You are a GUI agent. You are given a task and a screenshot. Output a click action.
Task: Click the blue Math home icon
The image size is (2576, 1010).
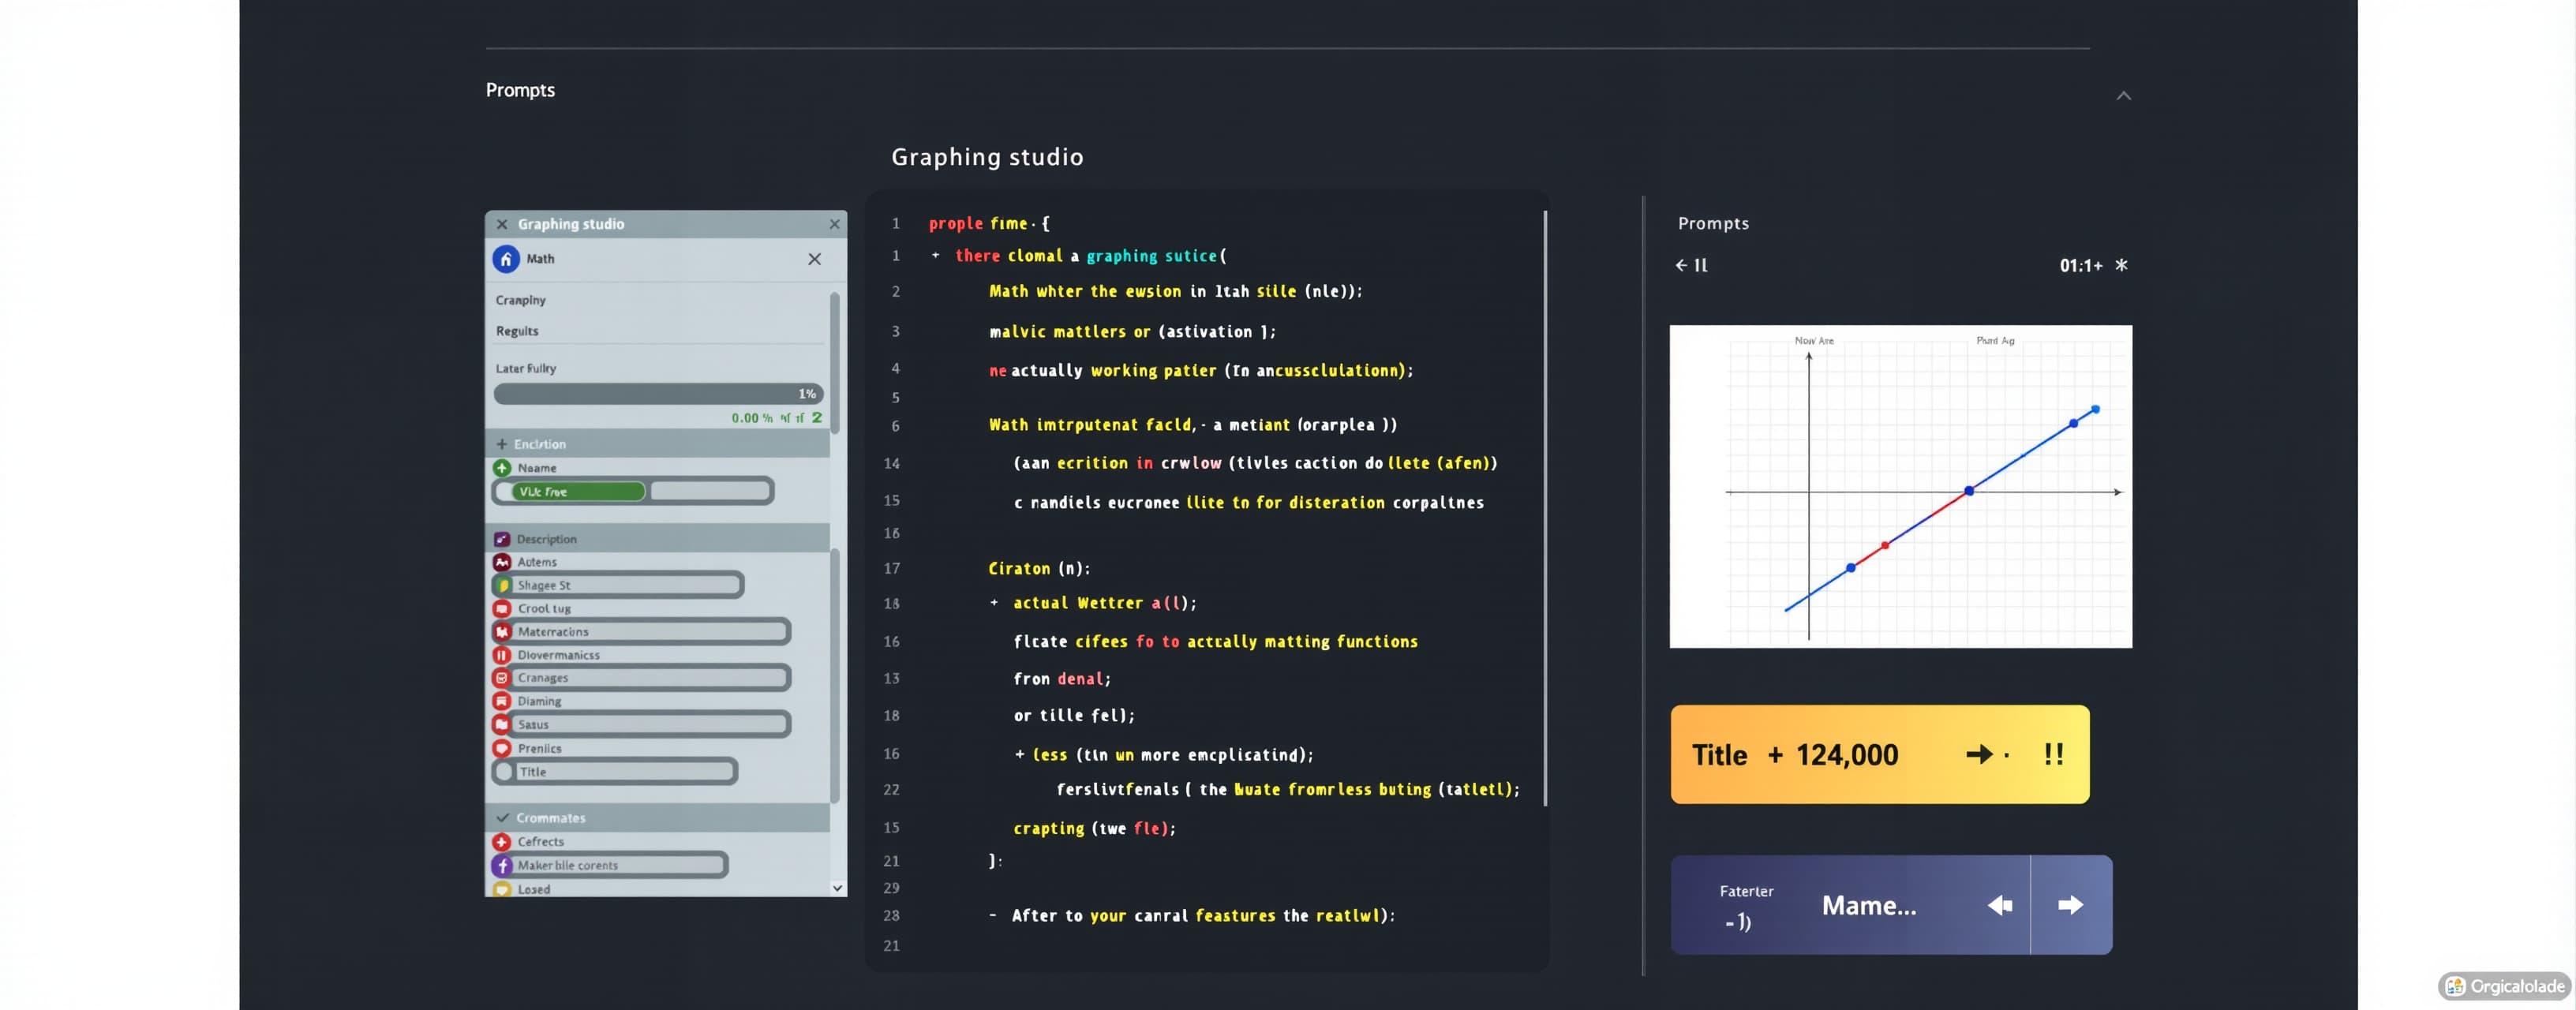pyautogui.click(x=506, y=259)
